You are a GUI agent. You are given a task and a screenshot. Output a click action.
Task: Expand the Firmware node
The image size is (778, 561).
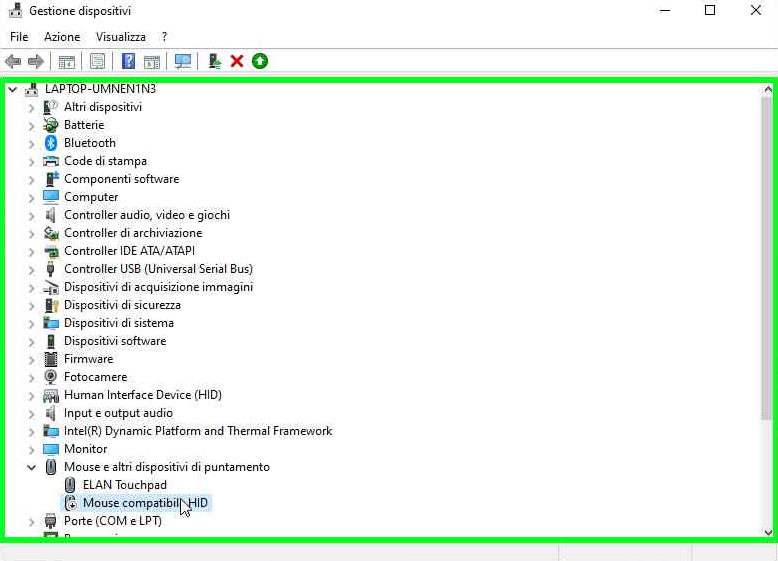coord(31,360)
